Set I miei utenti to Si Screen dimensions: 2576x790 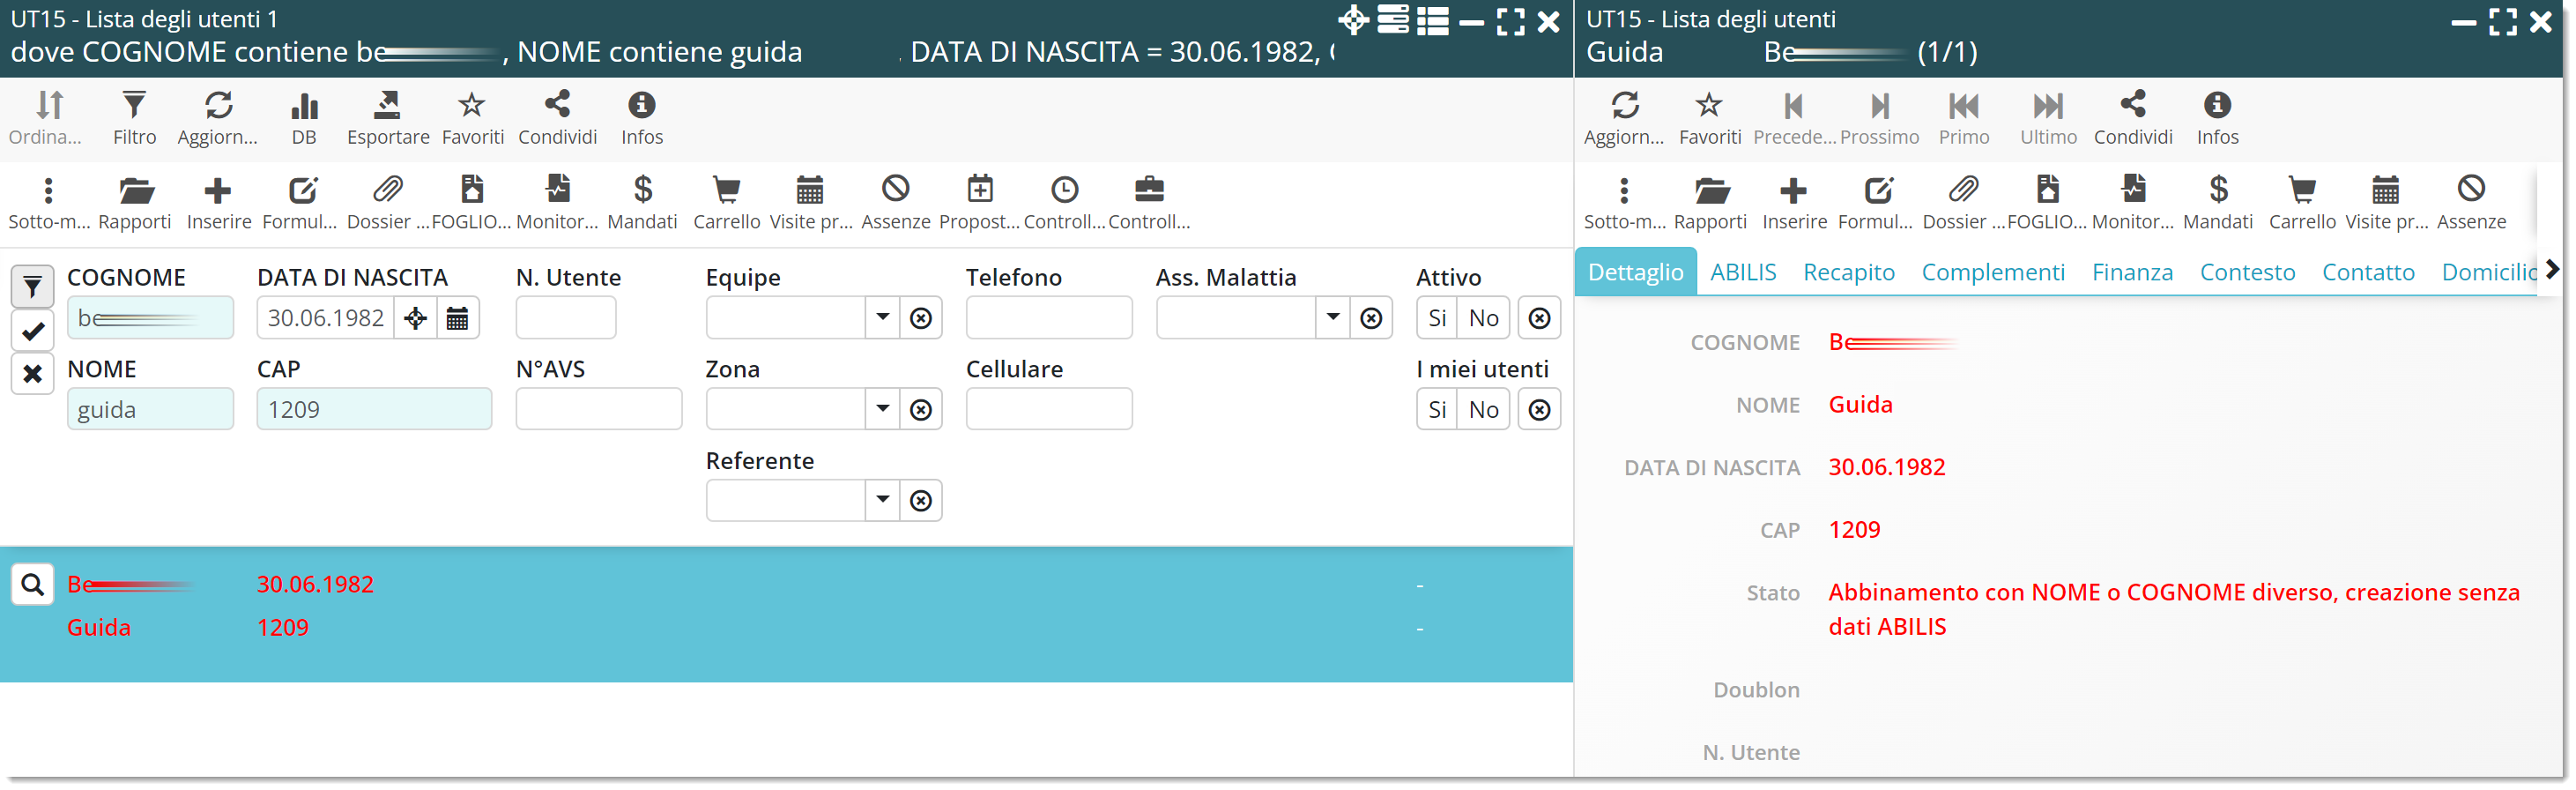pyautogui.click(x=1437, y=410)
